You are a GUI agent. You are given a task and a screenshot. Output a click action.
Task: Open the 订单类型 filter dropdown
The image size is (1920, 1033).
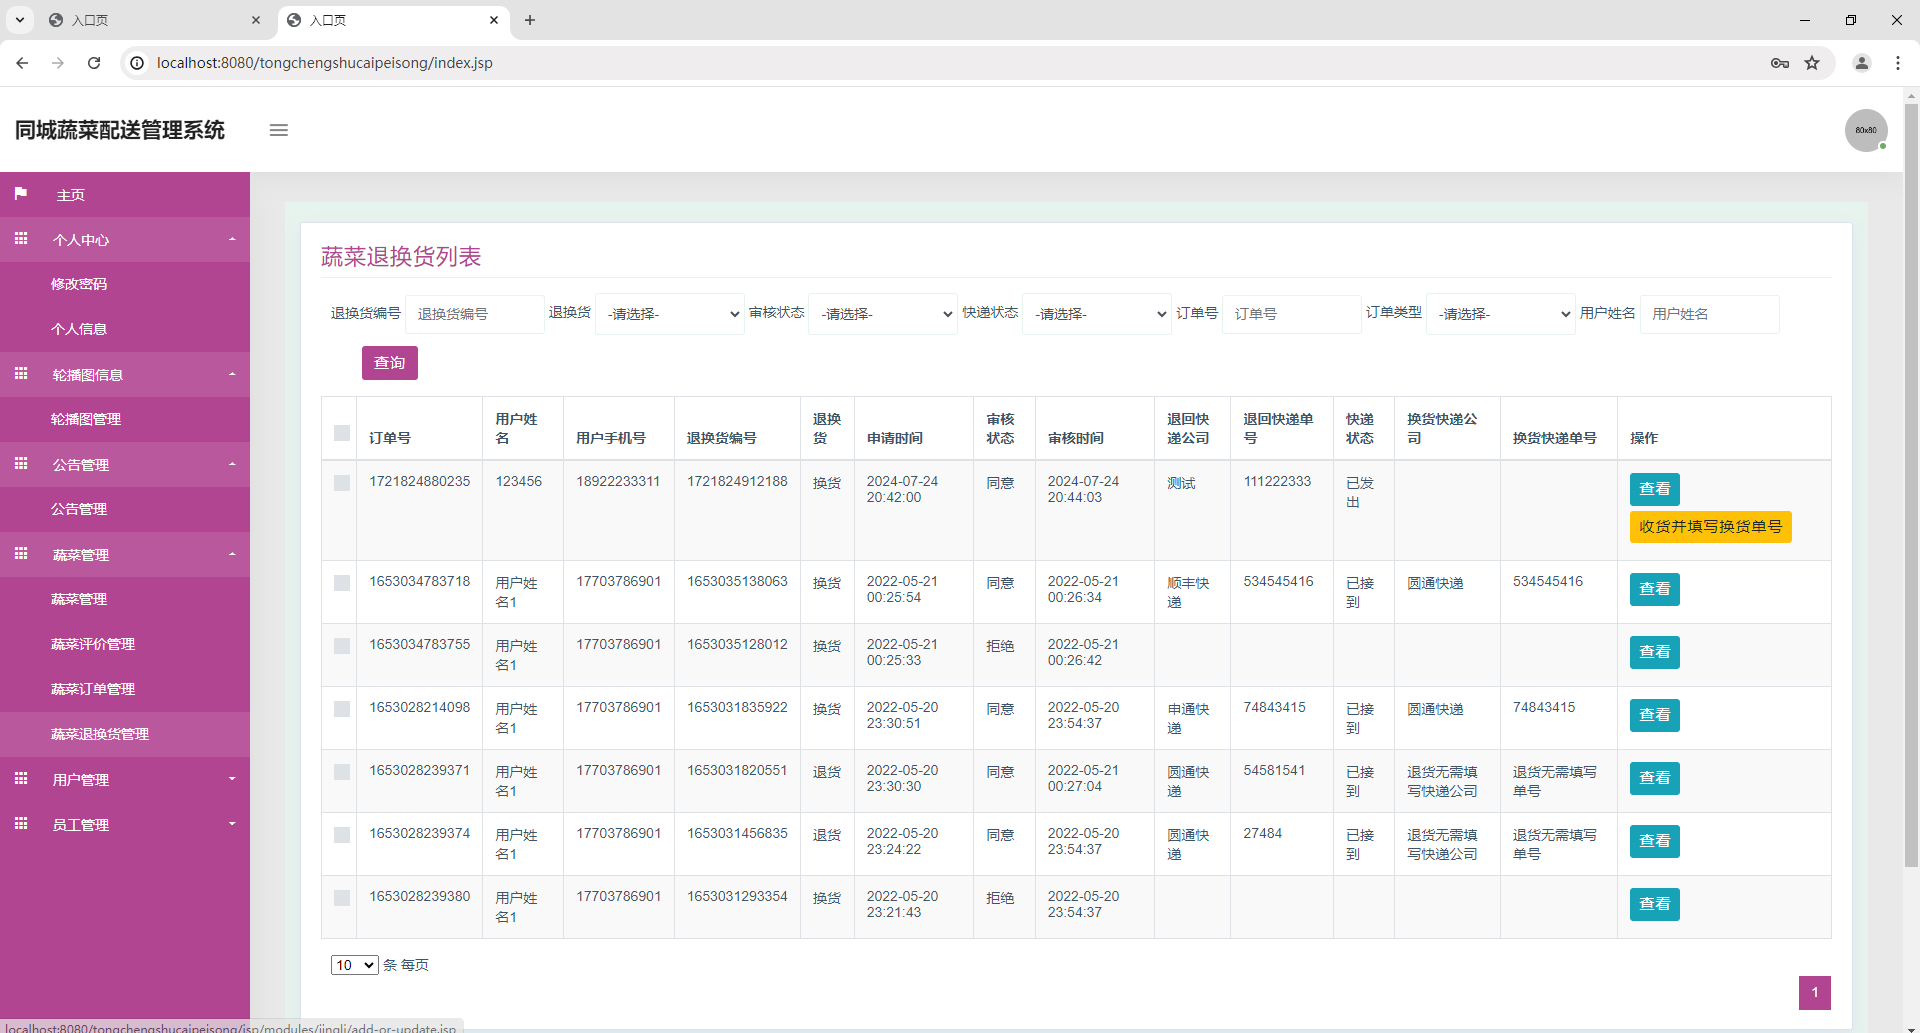1501,314
